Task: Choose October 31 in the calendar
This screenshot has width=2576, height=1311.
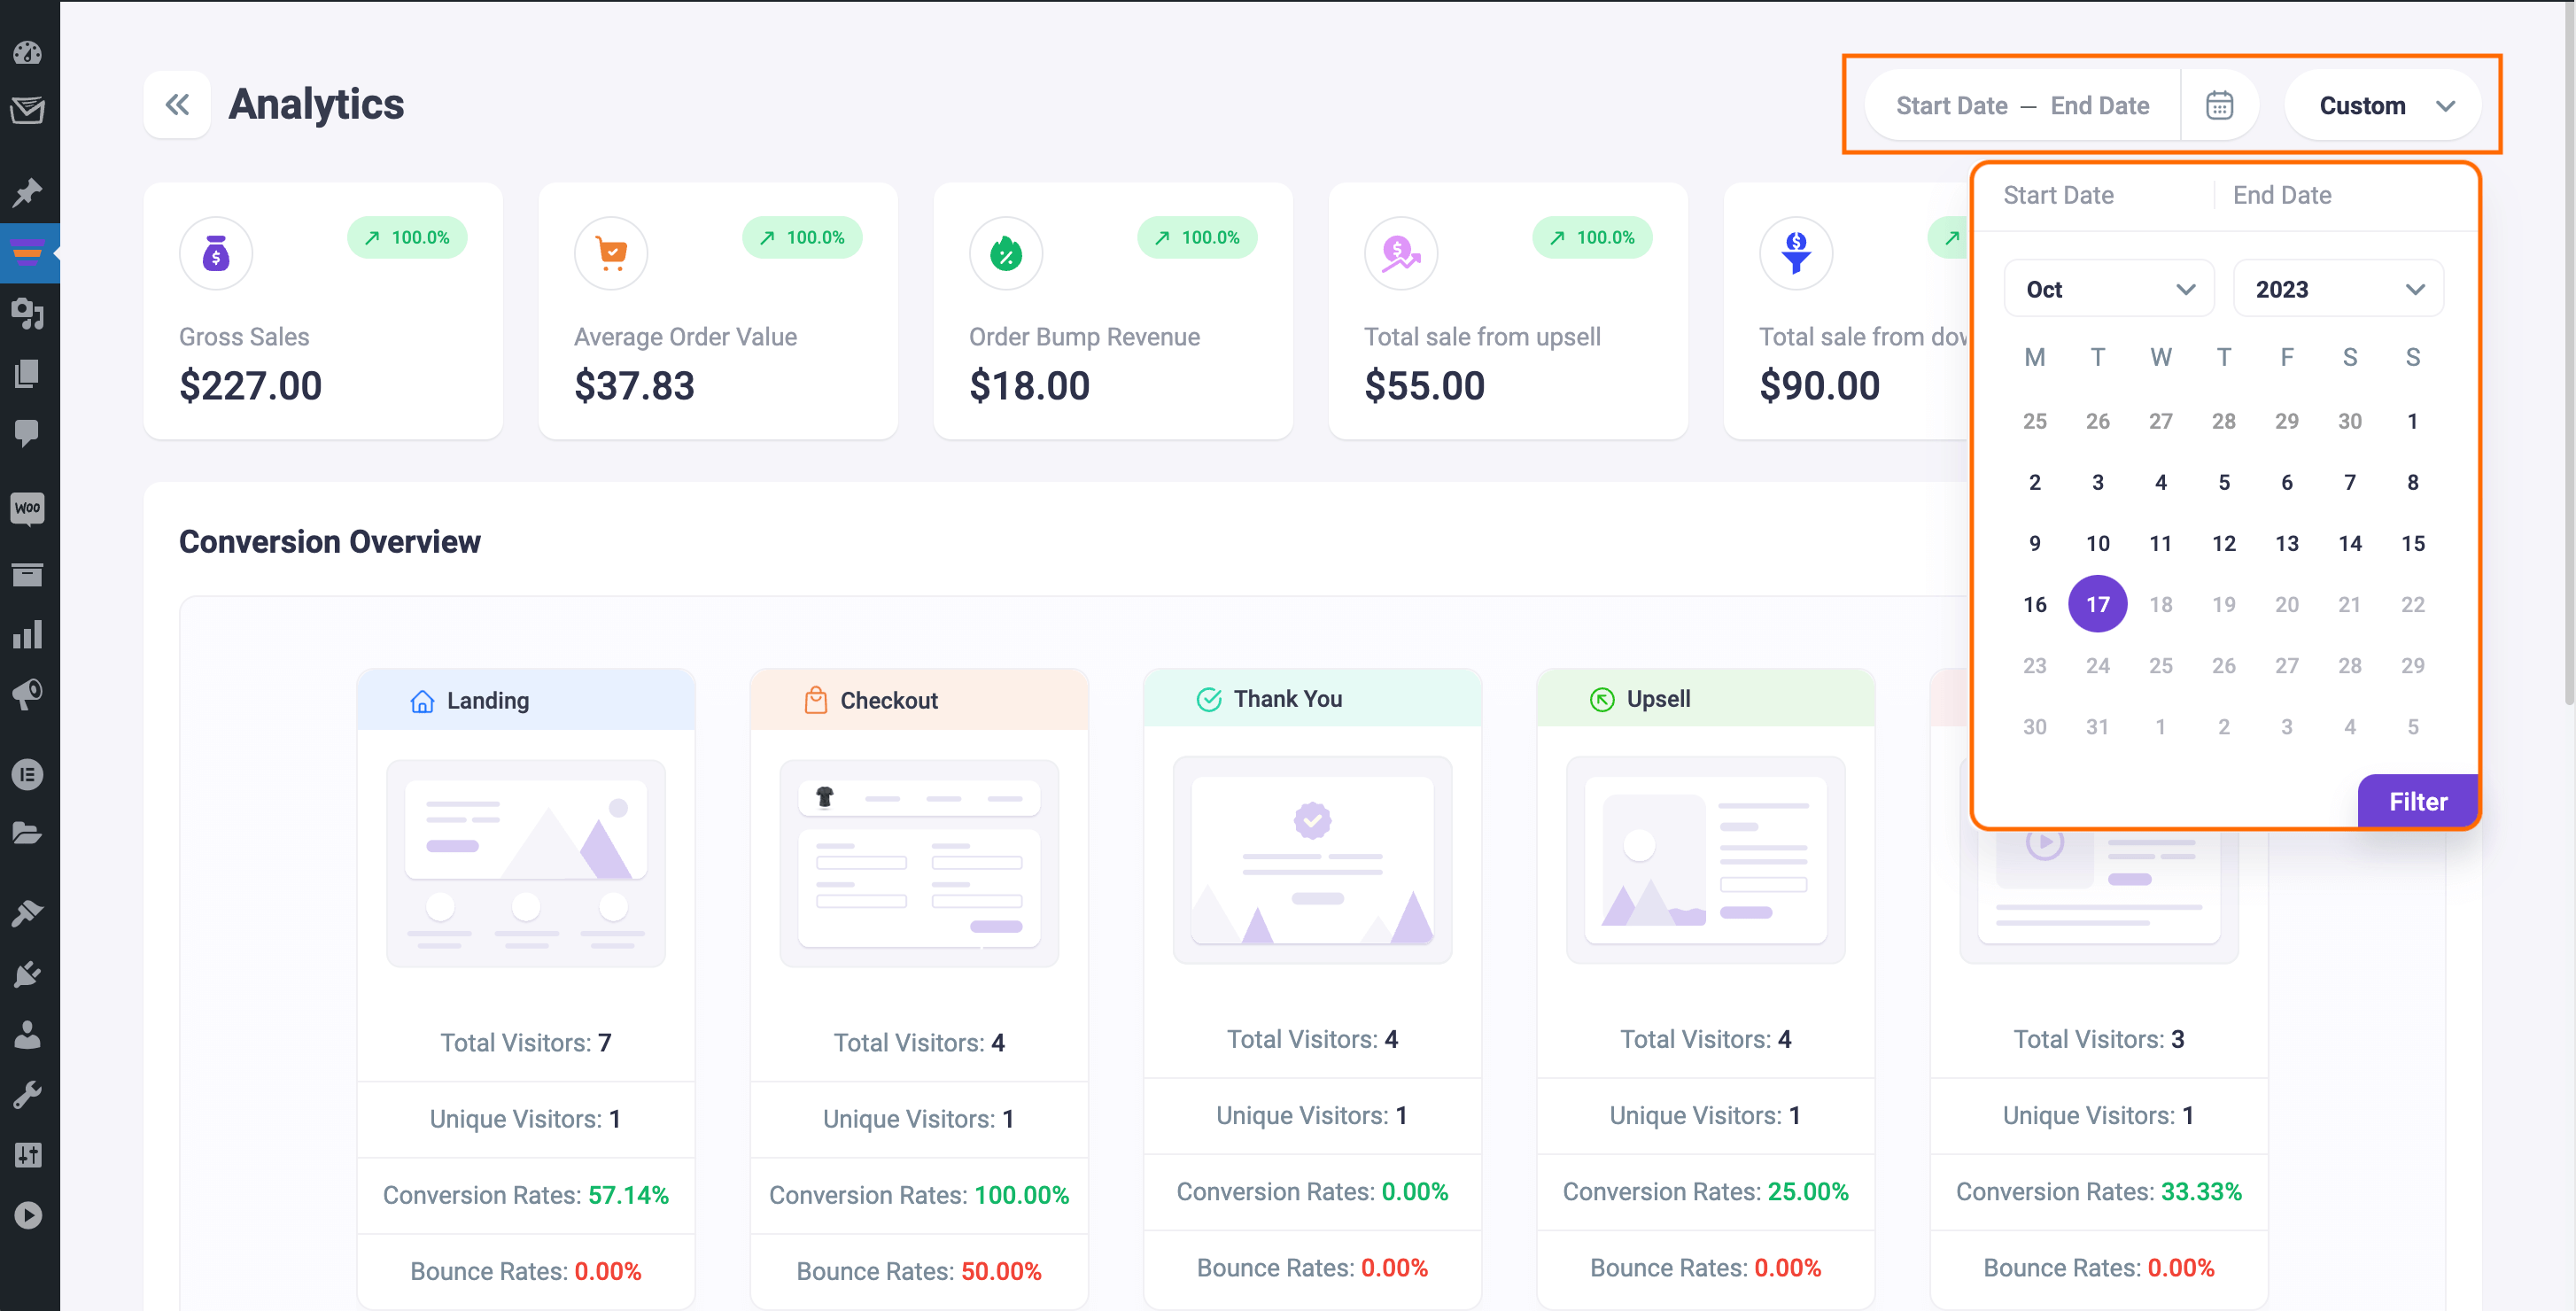Action: click(x=2097, y=727)
